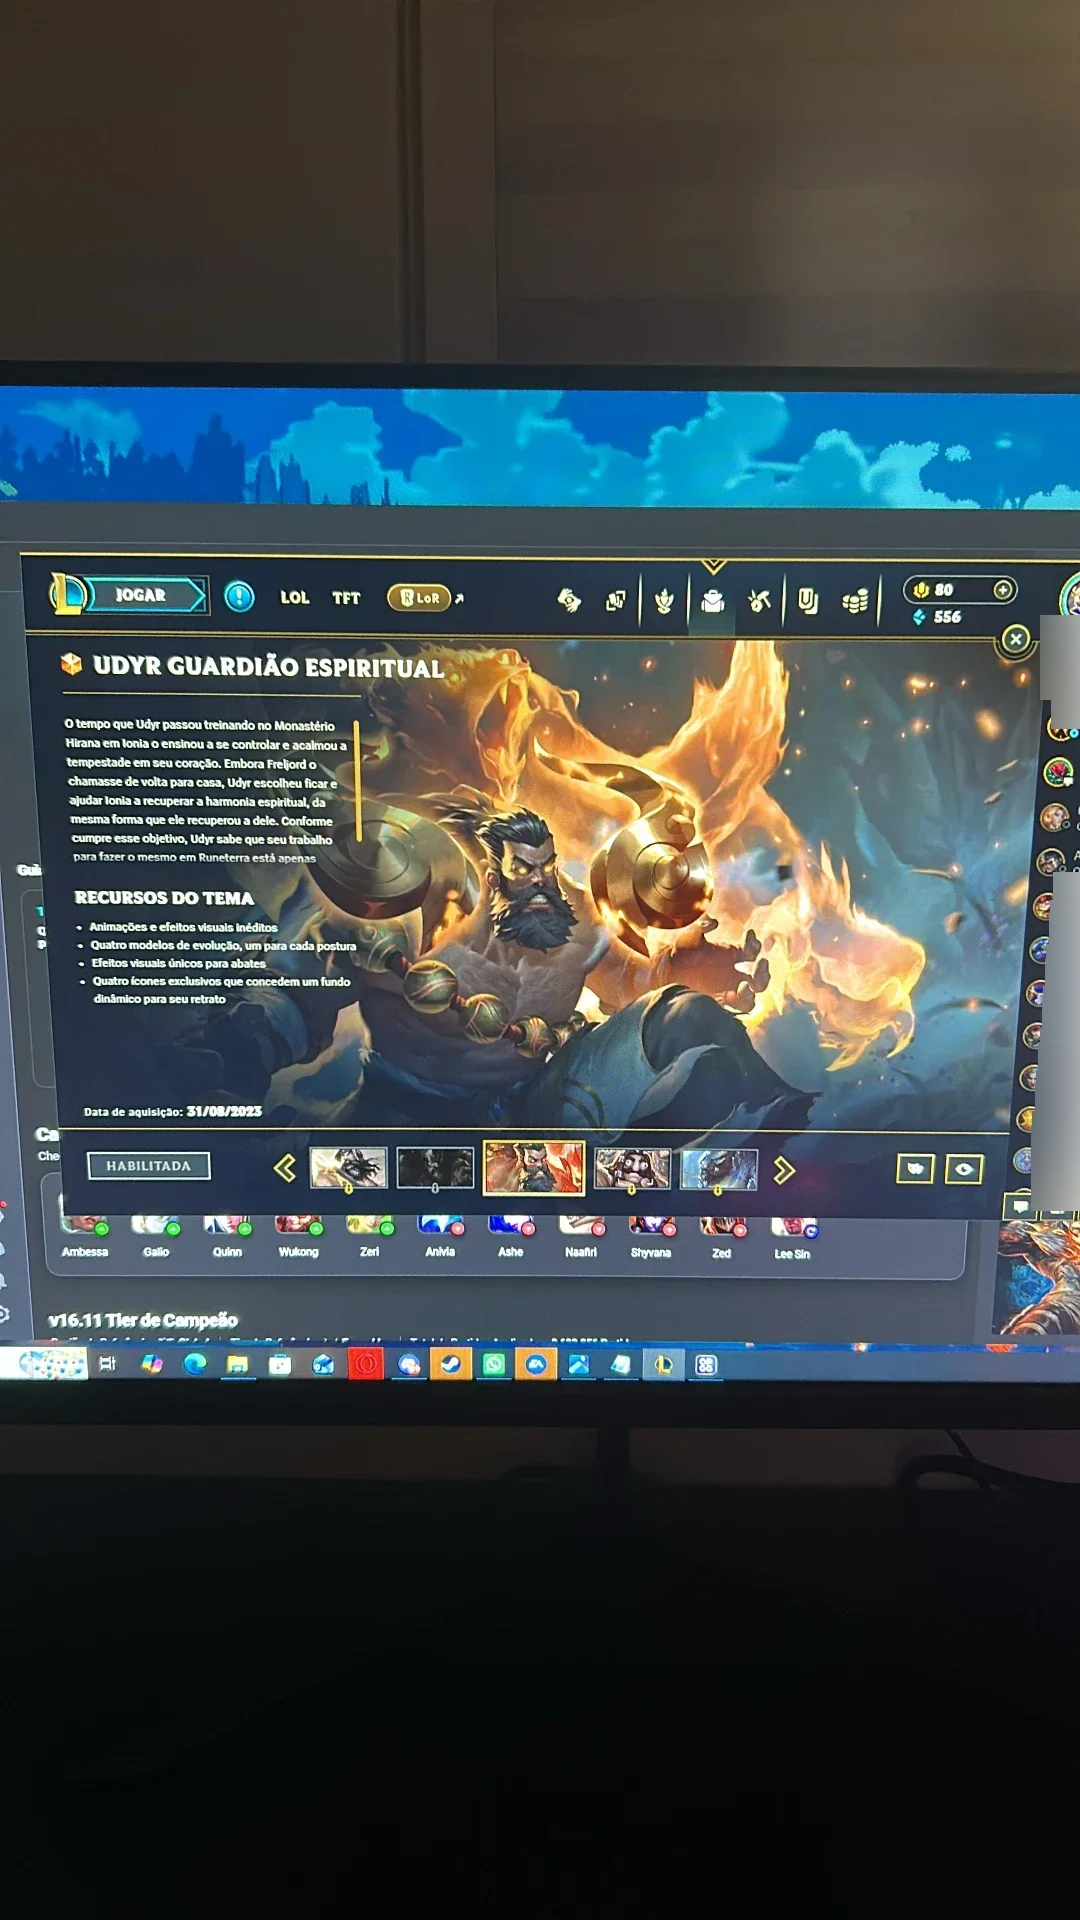
Task: Open the chat bubble icon in the social panel
Action: 1020,1206
